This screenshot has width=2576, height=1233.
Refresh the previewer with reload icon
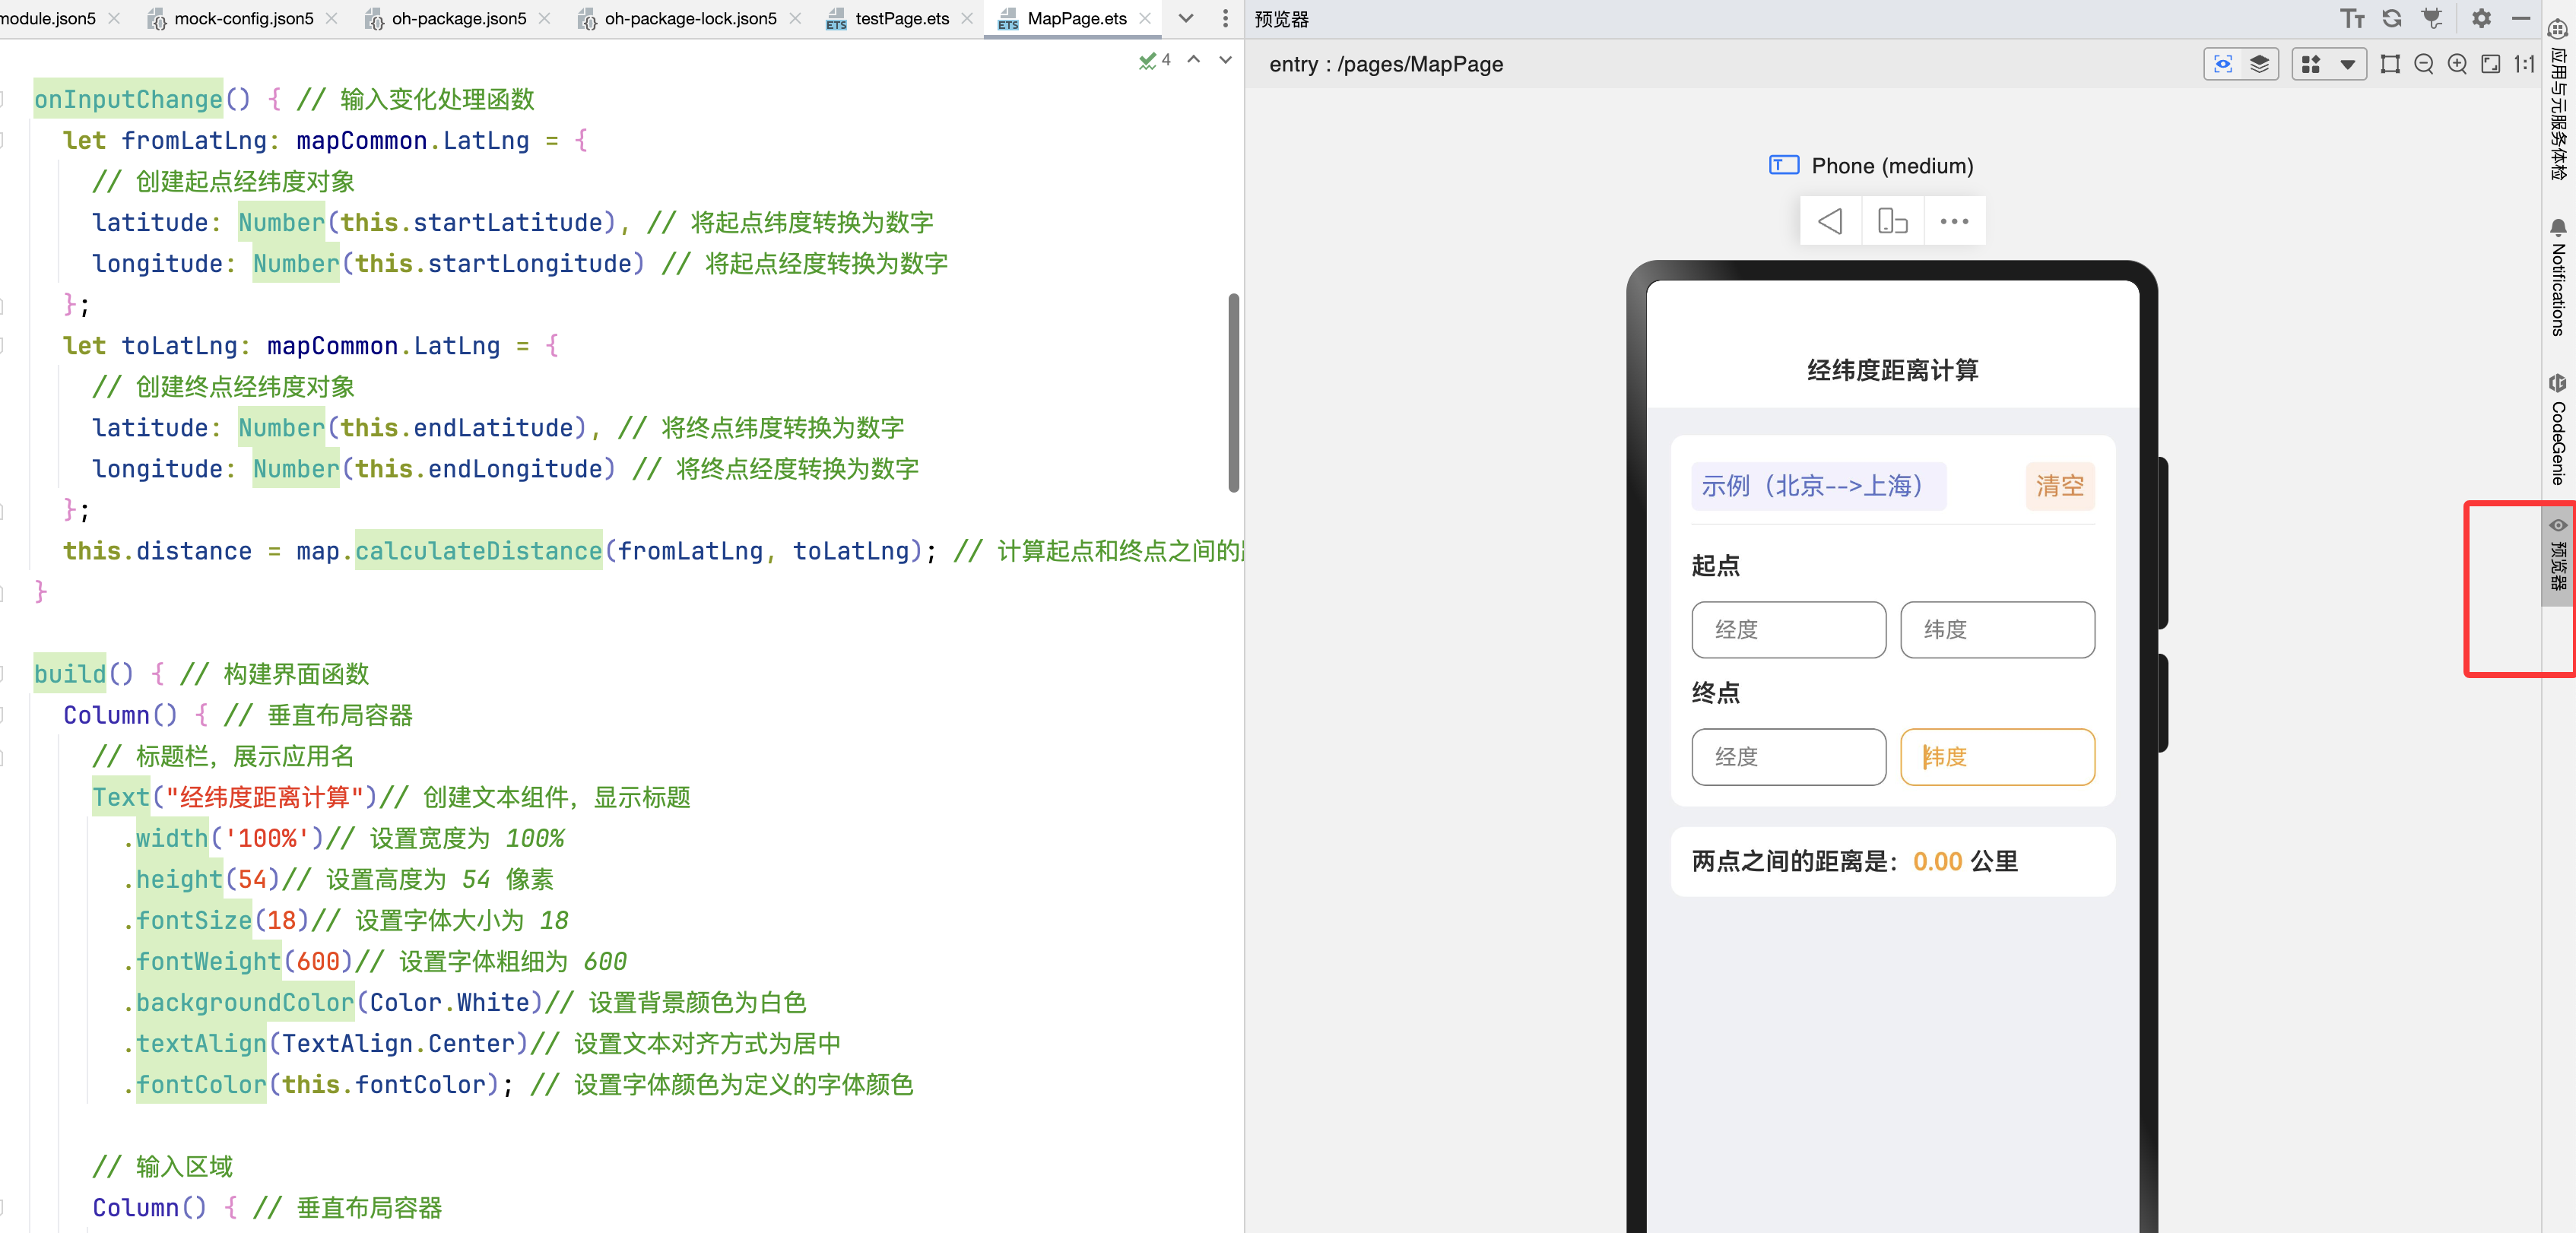[2391, 19]
